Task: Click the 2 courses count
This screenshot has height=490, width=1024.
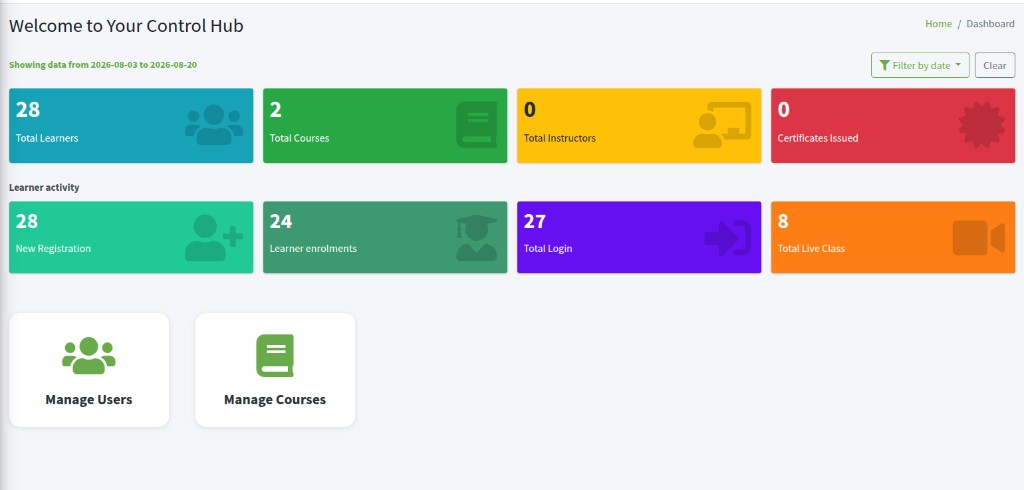Action: 276,110
